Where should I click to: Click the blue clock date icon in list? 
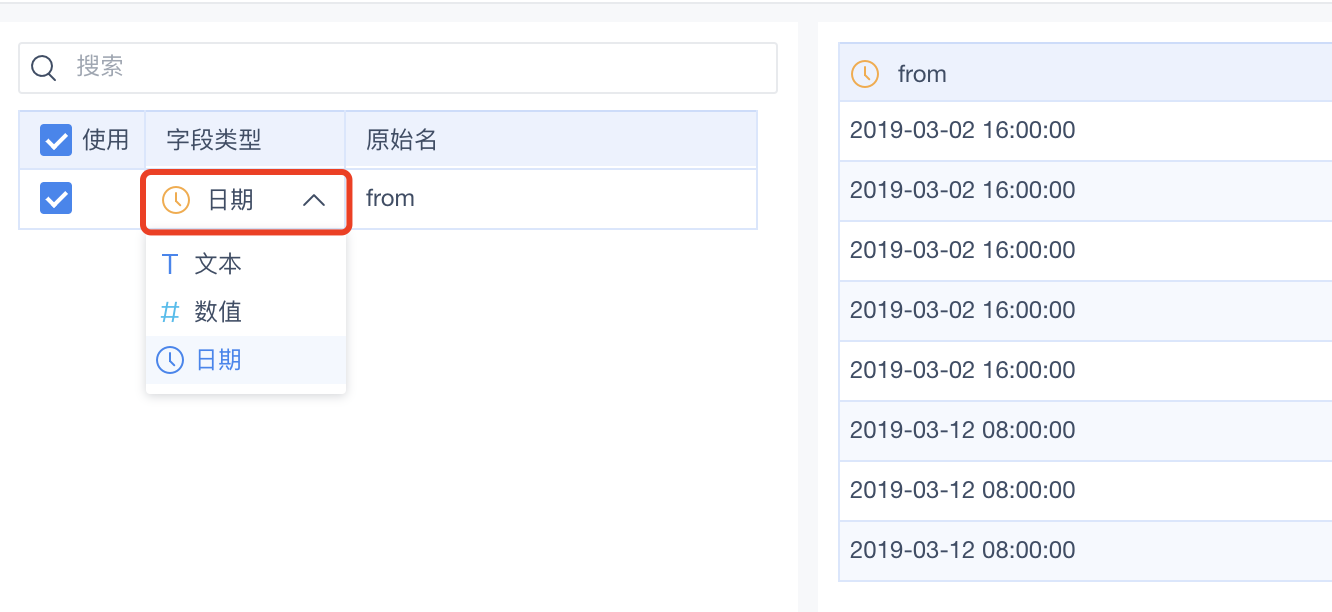coord(170,360)
